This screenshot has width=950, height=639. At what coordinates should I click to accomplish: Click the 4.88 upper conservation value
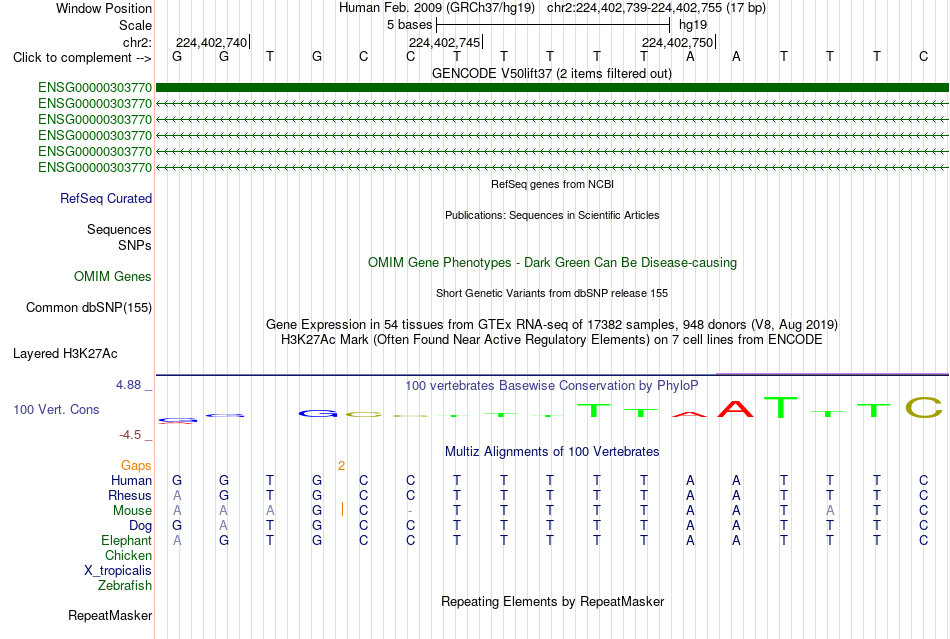tap(128, 385)
